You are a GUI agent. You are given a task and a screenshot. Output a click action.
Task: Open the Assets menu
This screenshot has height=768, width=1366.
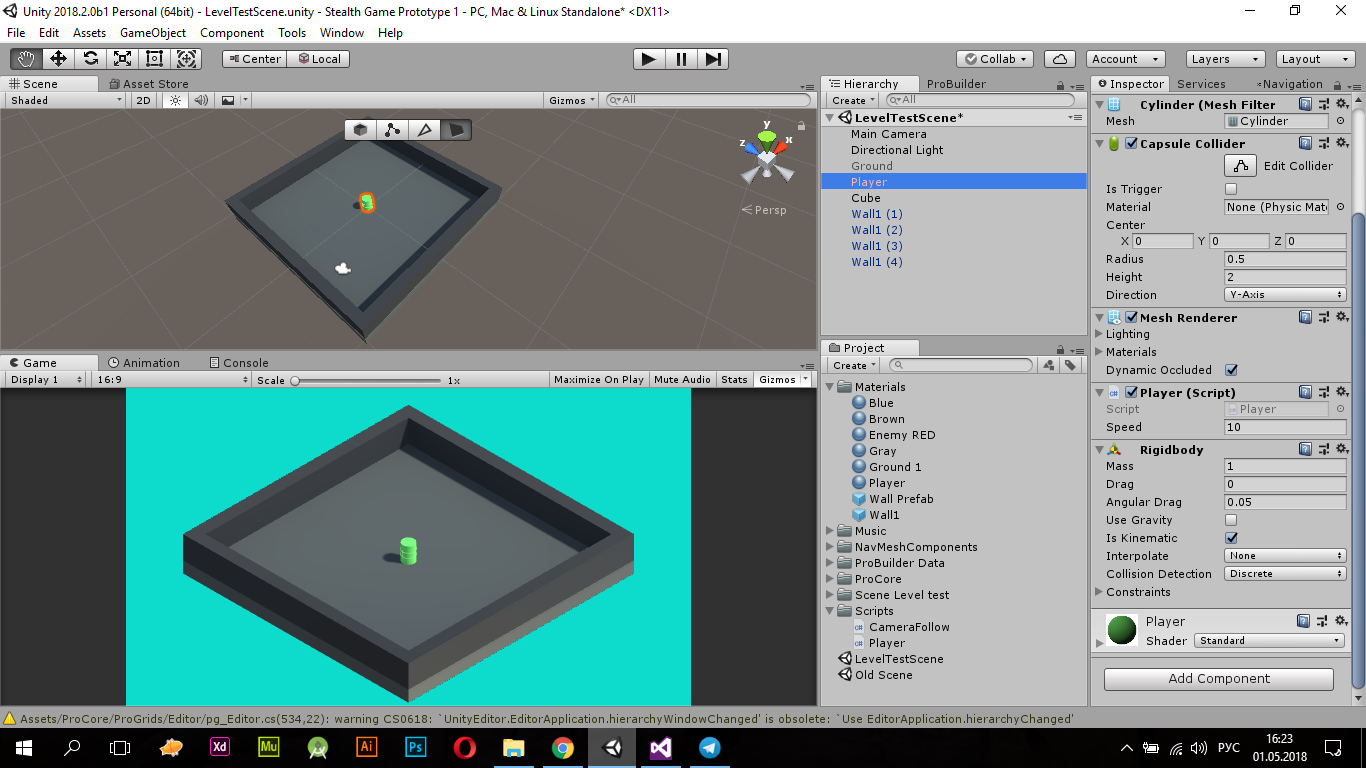[89, 33]
